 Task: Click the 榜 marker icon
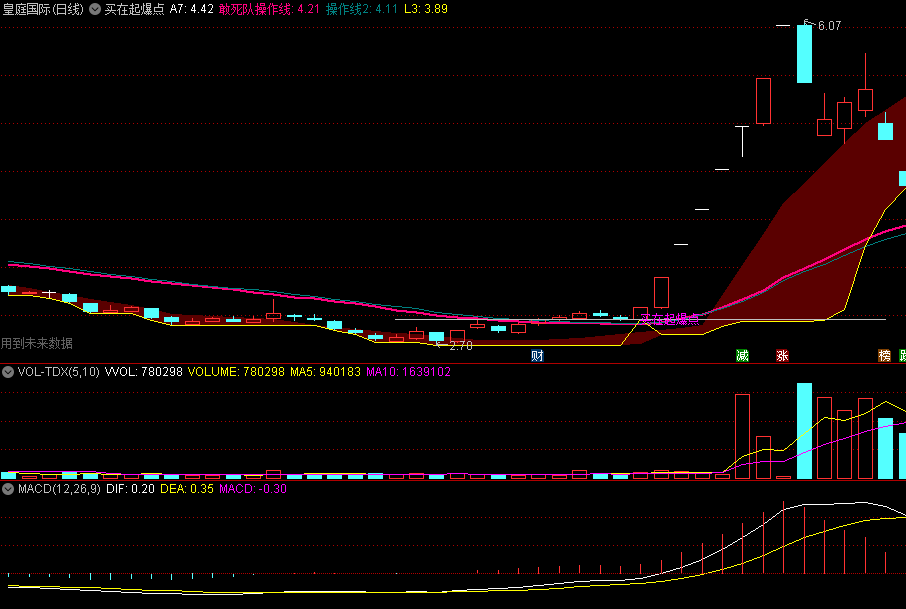coord(885,355)
